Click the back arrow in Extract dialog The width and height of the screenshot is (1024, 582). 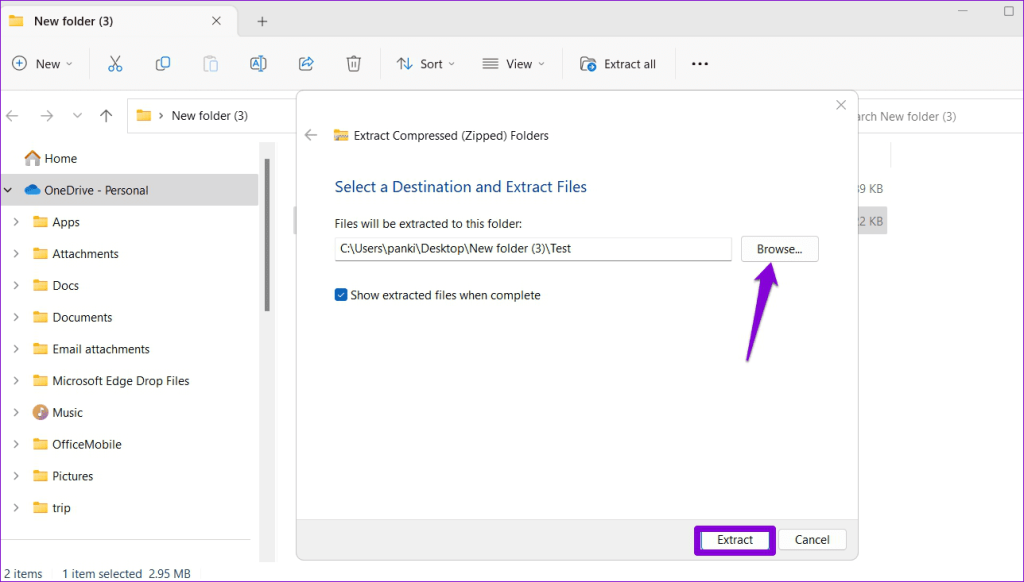[311, 135]
